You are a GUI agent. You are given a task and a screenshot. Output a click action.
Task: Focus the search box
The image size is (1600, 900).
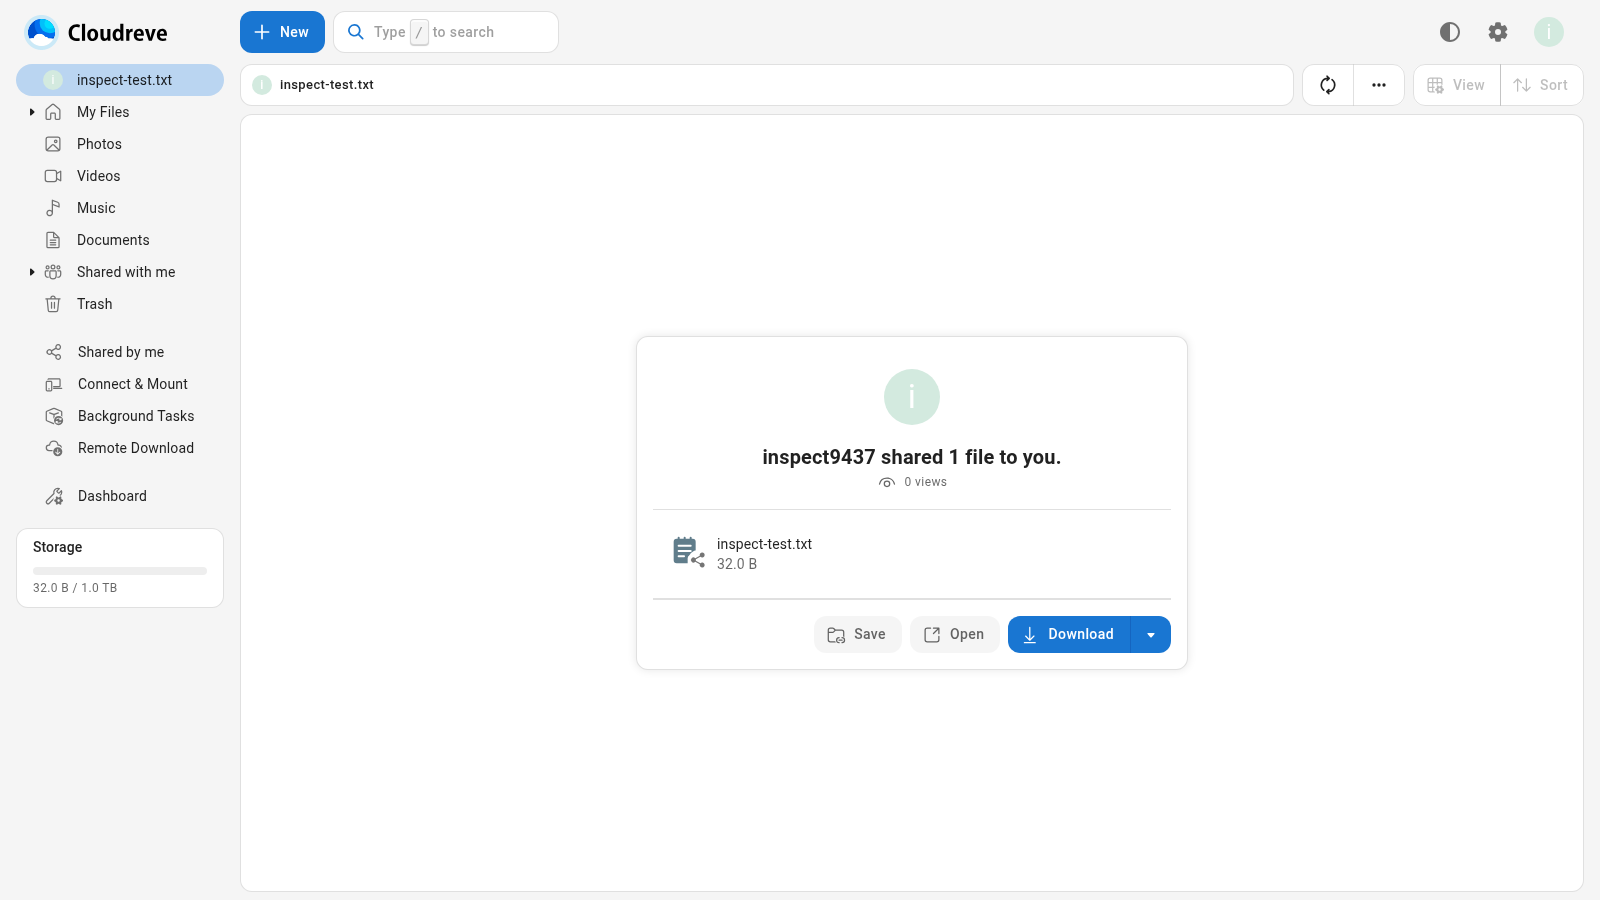(446, 32)
